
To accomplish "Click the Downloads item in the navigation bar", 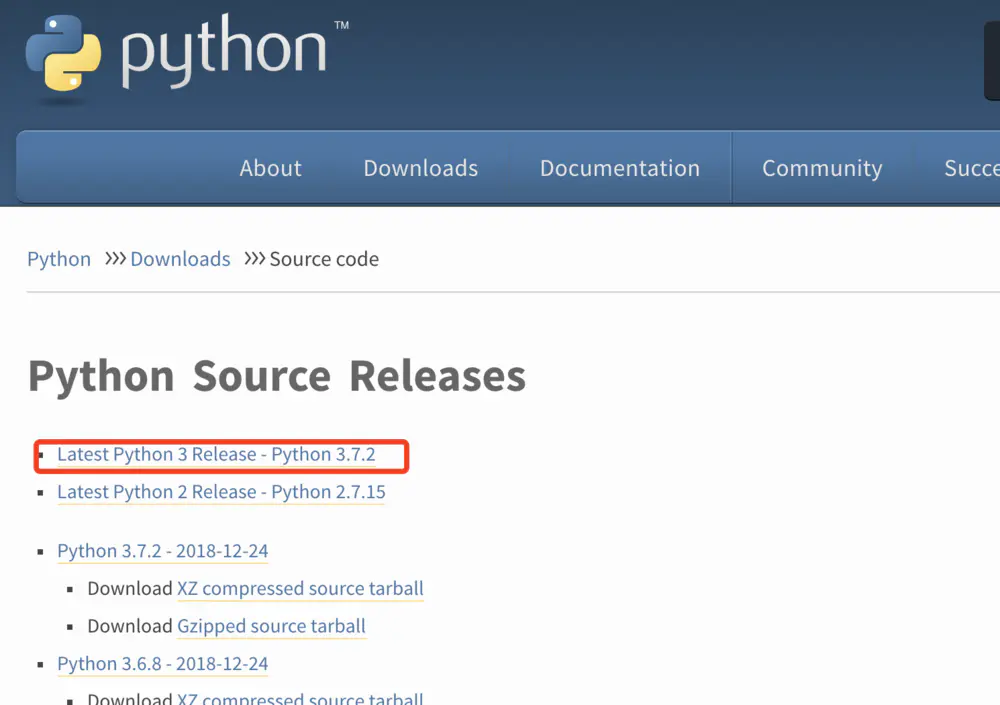I will 420,168.
